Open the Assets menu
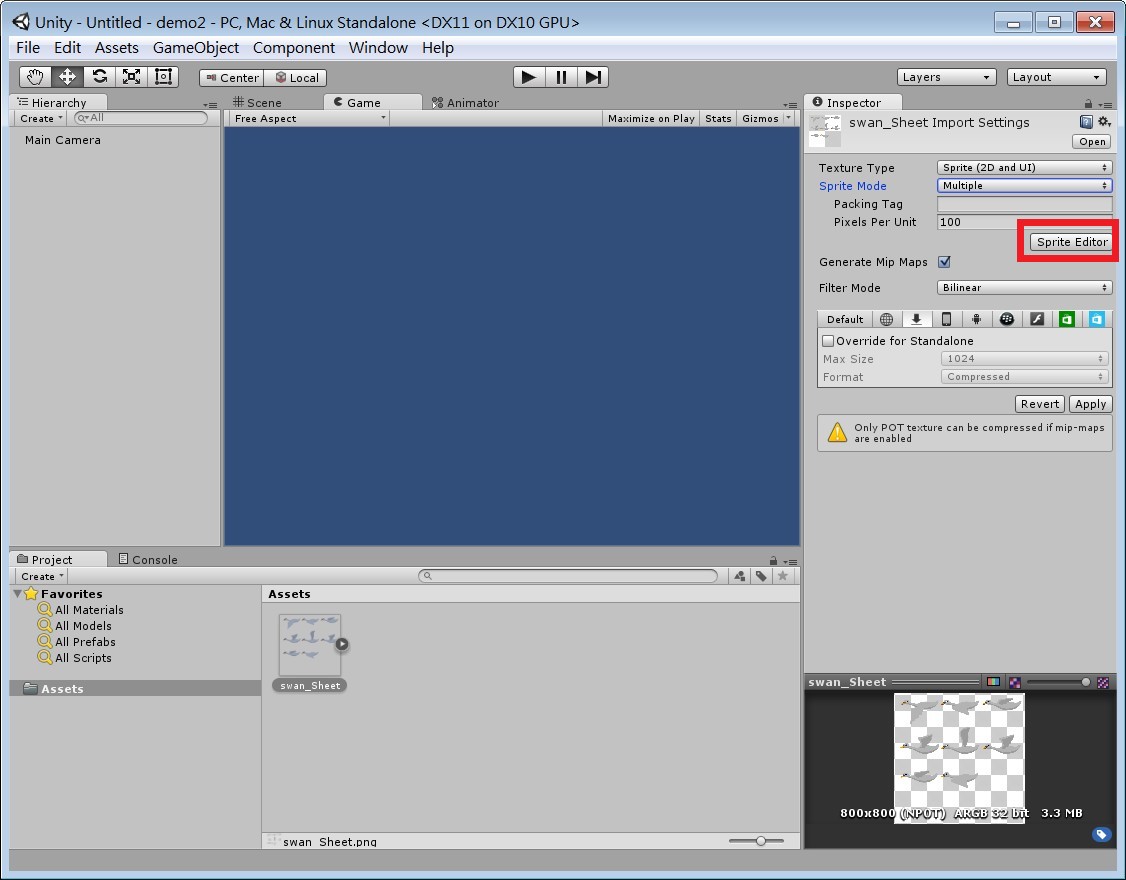Screen dimensions: 1126x880 click(116, 47)
